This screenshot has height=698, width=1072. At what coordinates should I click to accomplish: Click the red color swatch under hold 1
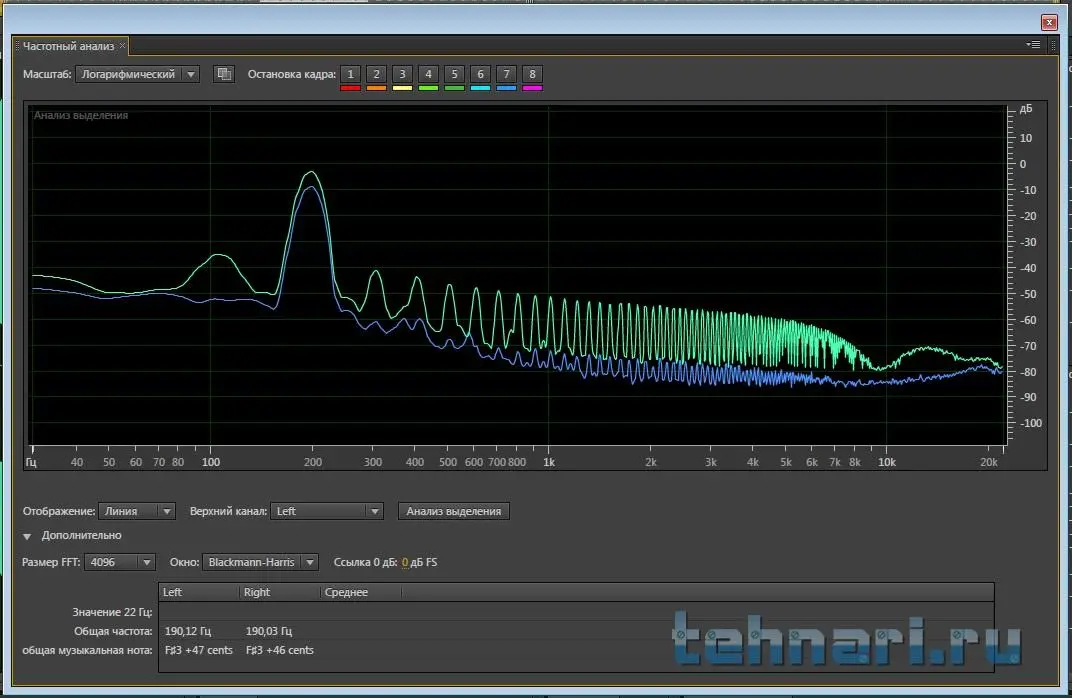point(350,89)
